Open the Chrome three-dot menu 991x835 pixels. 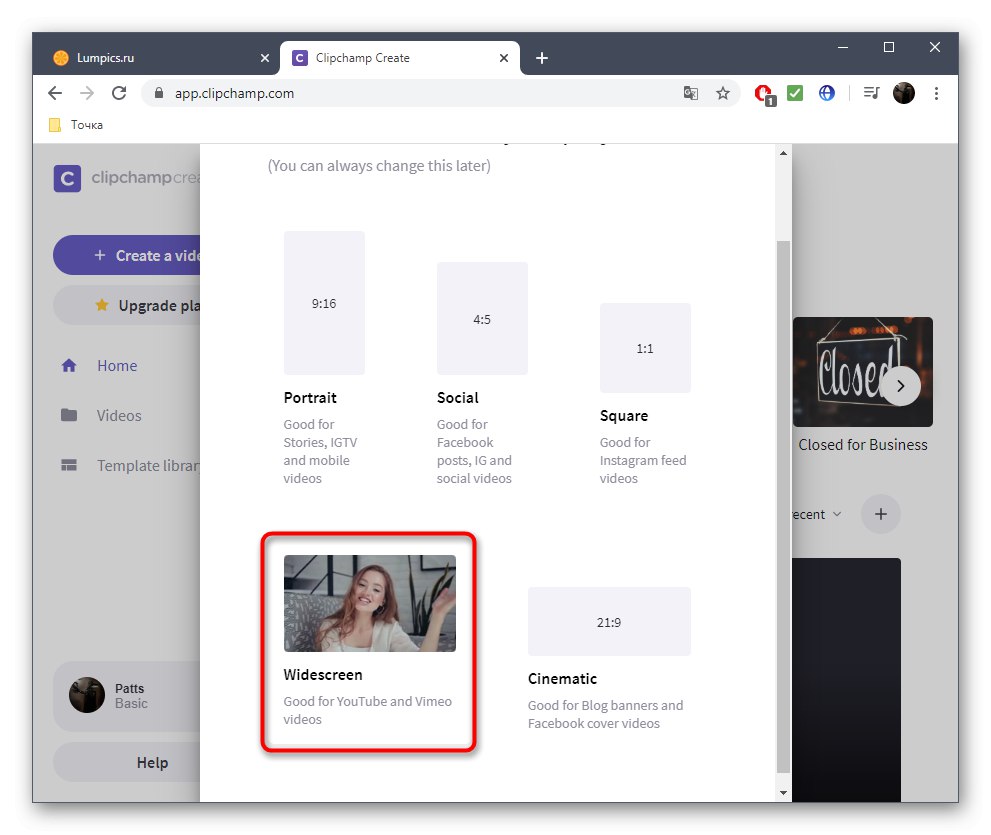(x=936, y=92)
